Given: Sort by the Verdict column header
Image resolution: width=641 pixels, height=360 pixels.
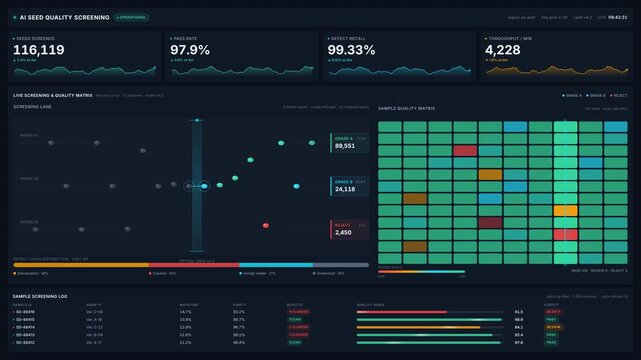Looking at the screenshot, I should coord(551,305).
